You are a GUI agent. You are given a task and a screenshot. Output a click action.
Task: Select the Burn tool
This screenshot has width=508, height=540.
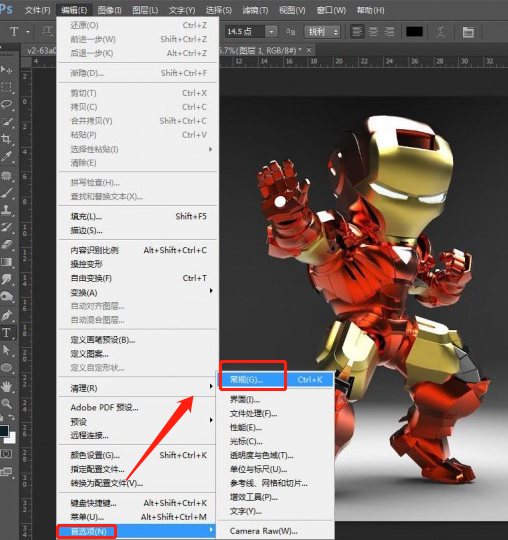[x=6, y=297]
